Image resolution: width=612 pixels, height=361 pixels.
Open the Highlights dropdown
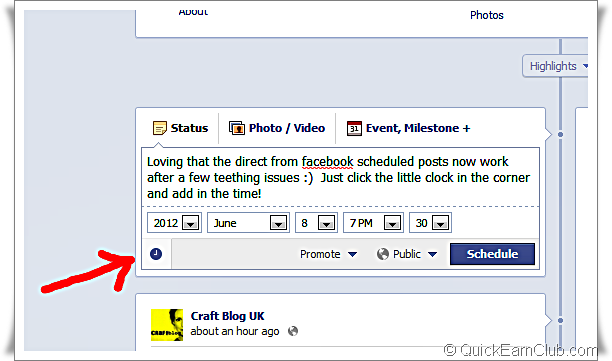556,66
